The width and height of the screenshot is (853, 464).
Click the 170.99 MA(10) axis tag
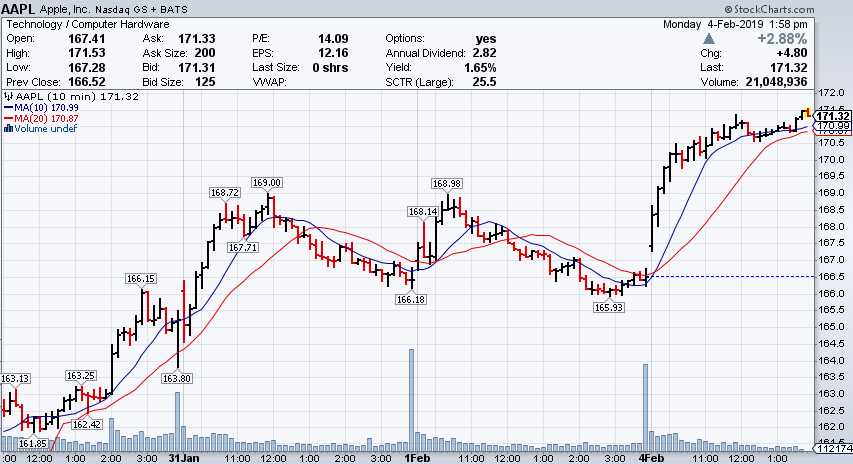pyautogui.click(x=832, y=127)
